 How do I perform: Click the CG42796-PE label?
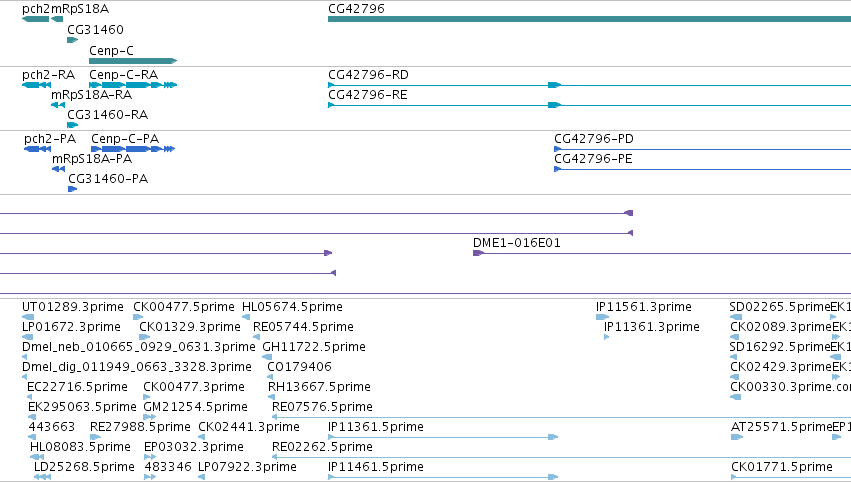click(593, 158)
